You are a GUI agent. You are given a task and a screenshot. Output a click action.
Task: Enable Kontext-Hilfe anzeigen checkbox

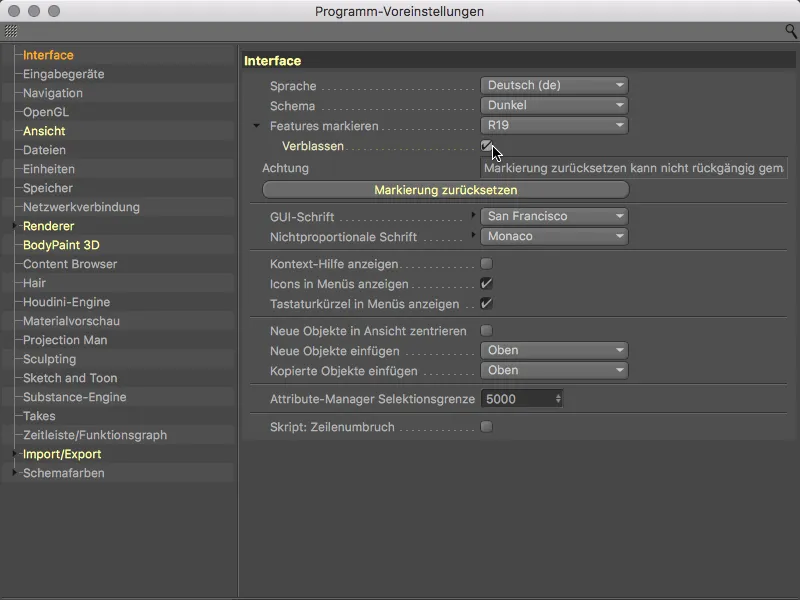point(486,264)
